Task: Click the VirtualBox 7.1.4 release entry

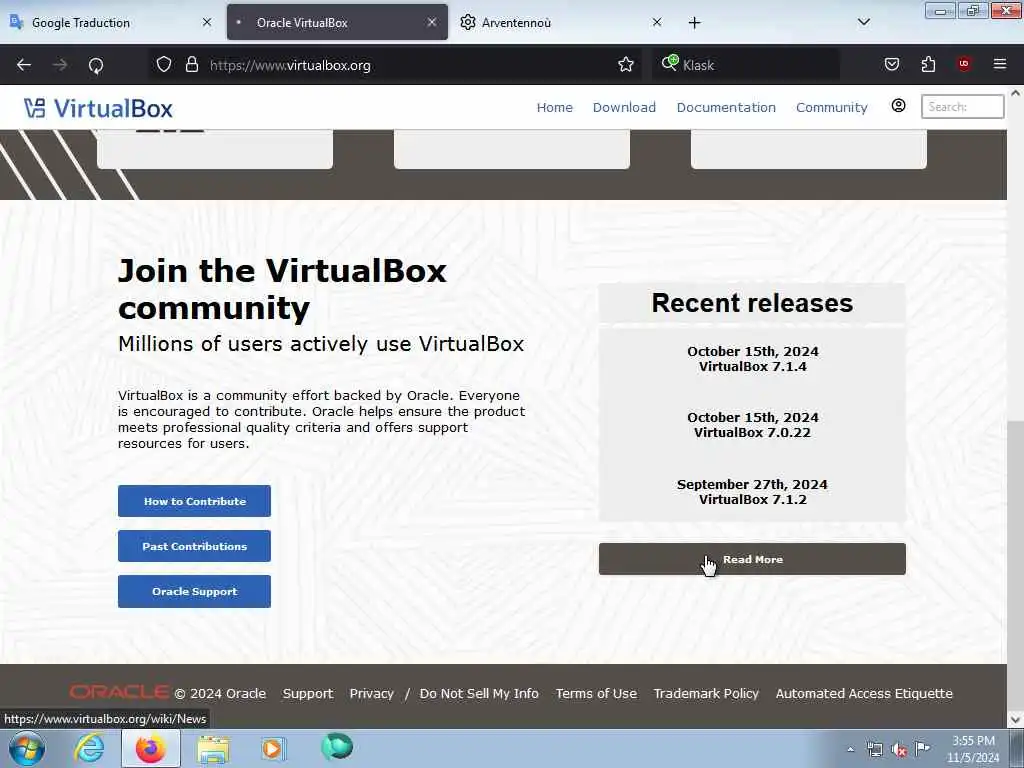Action: point(752,359)
